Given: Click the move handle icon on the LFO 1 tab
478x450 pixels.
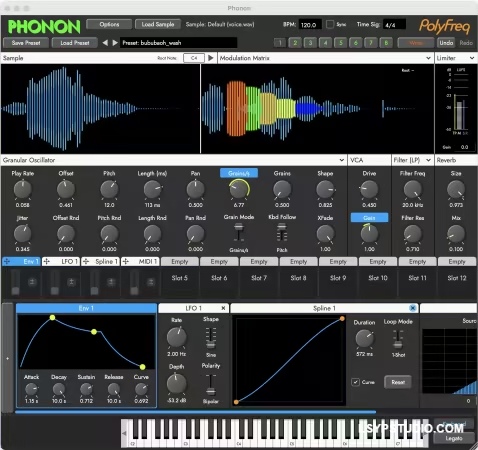Looking at the screenshot, I should point(46,262).
